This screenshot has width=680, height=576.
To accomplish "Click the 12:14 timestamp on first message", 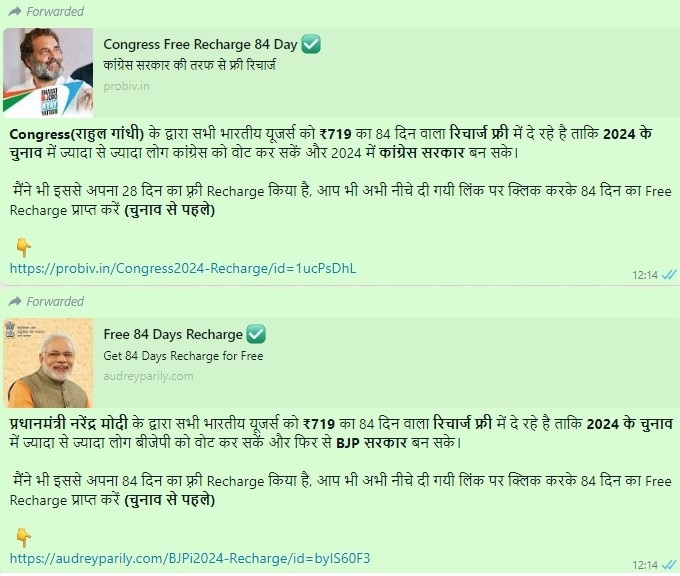I will [645, 275].
